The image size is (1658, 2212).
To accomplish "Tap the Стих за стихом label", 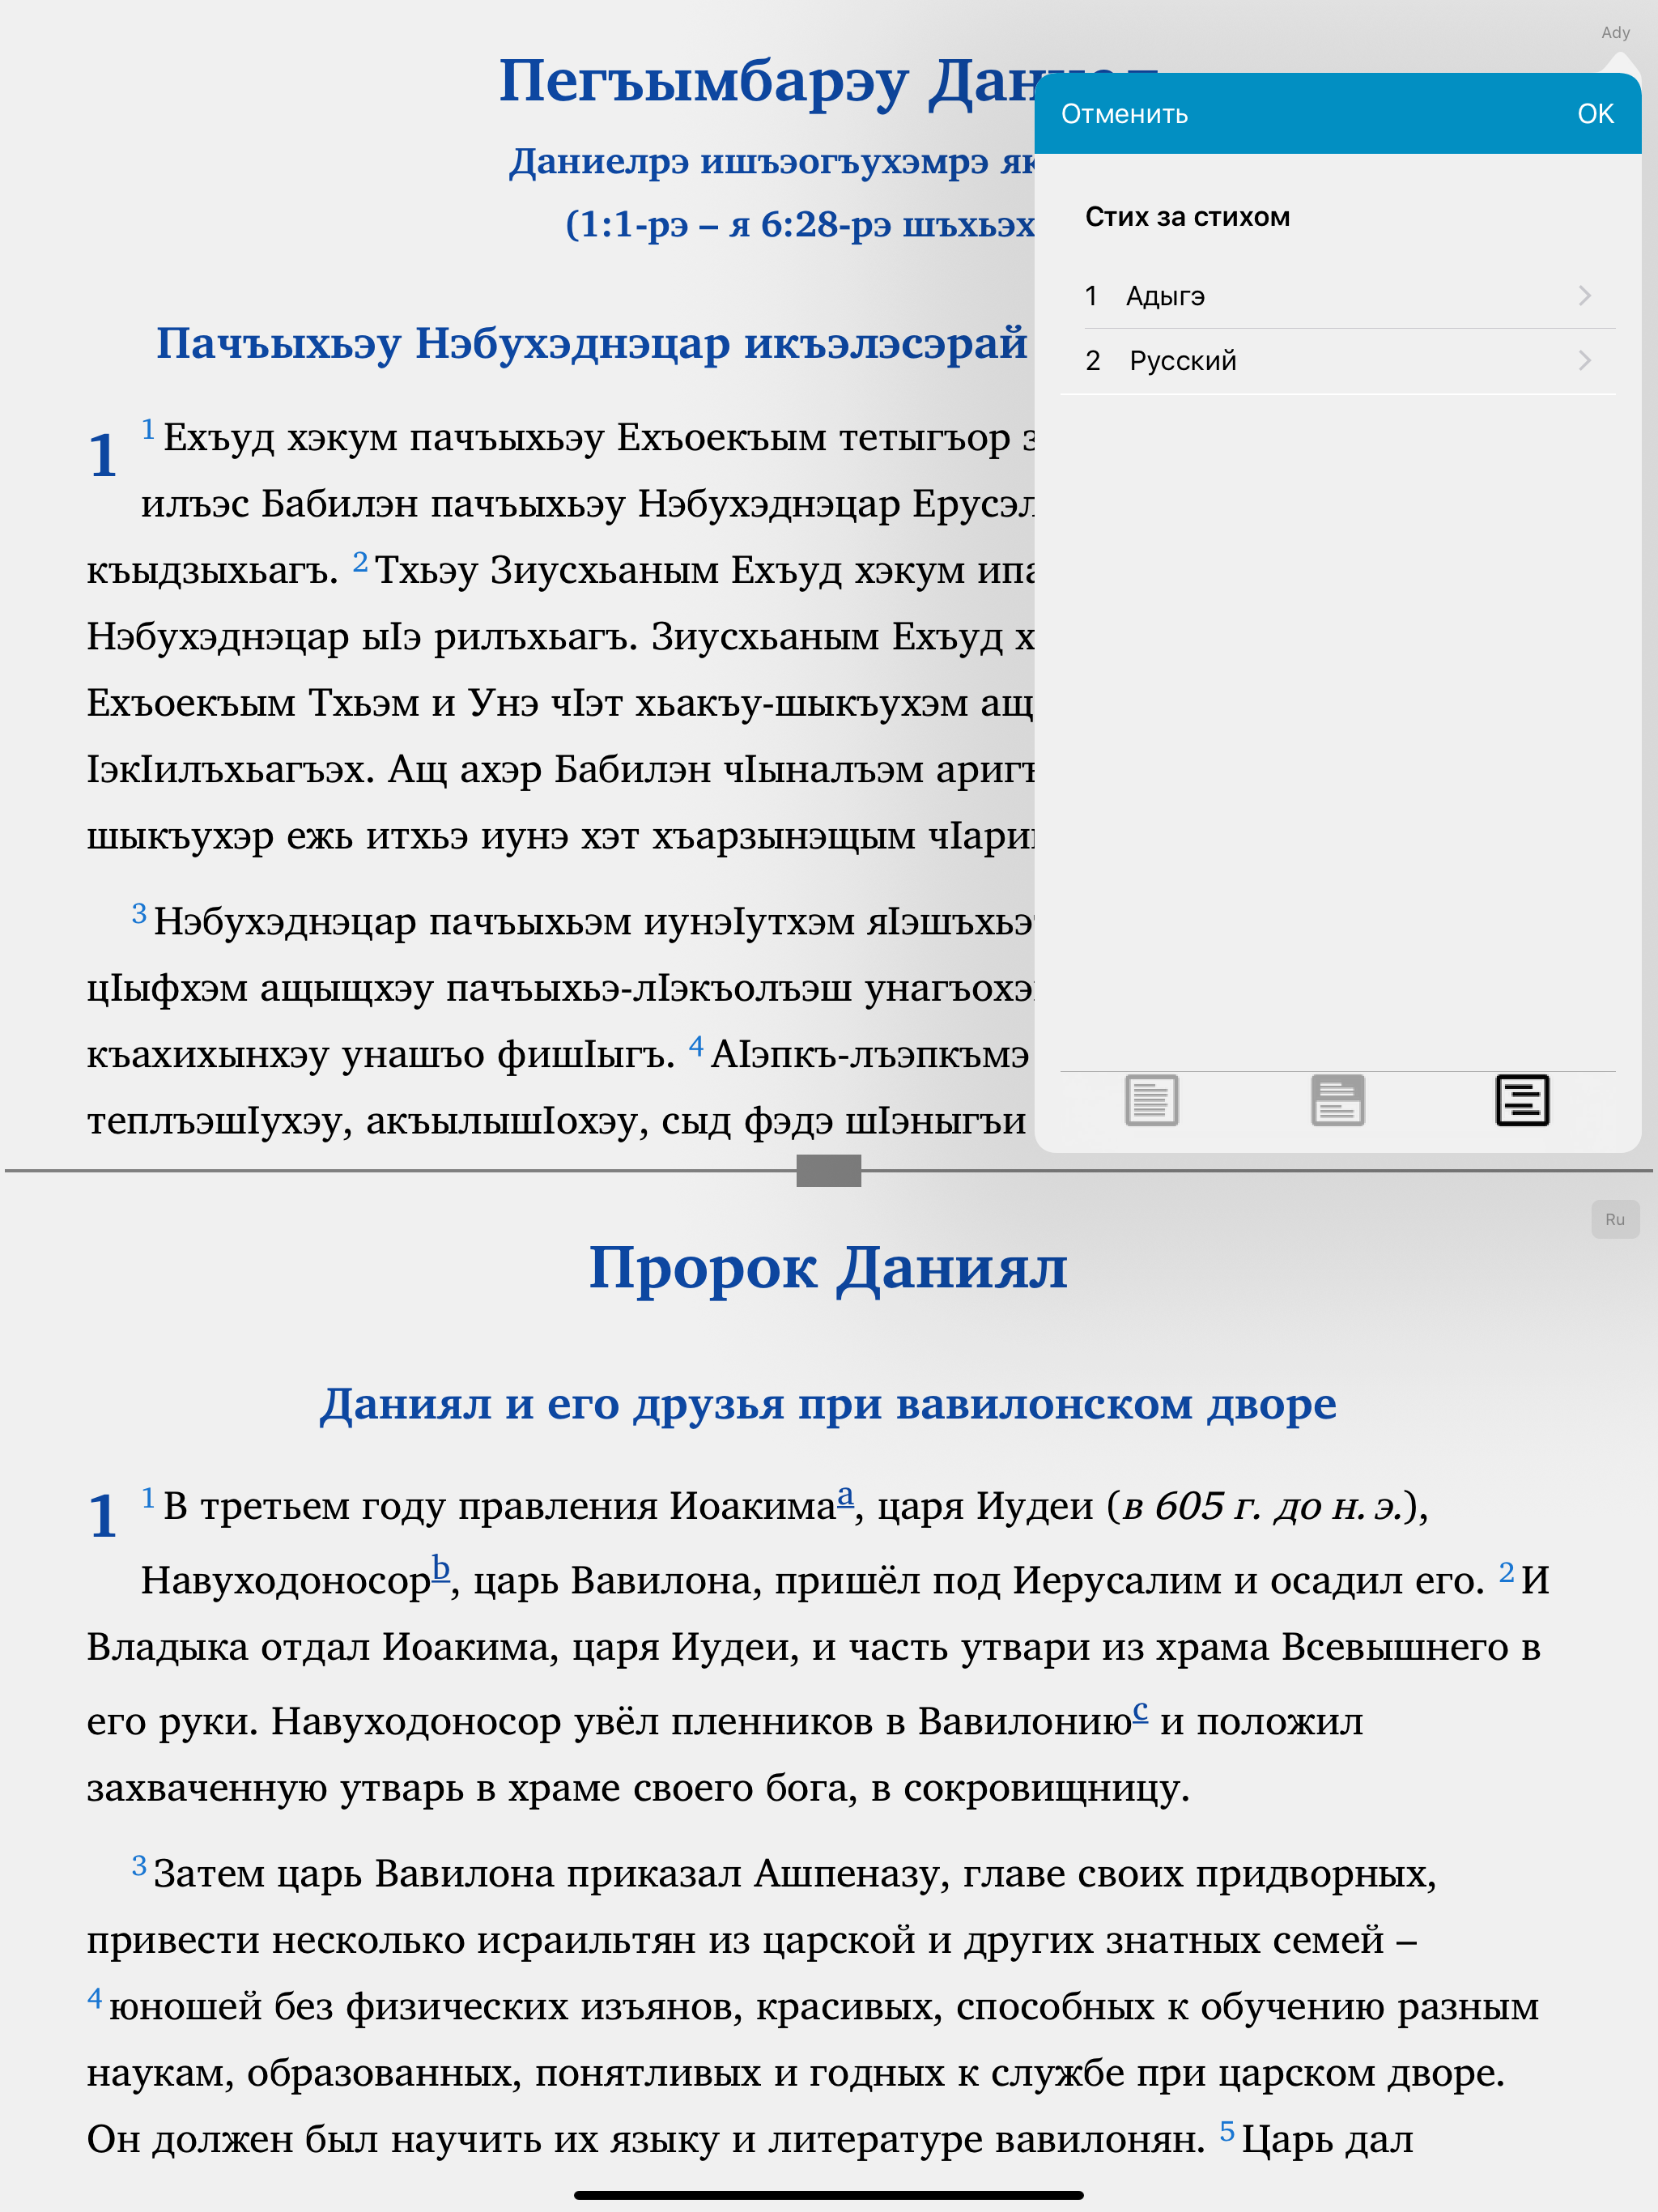I will click(1187, 217).
